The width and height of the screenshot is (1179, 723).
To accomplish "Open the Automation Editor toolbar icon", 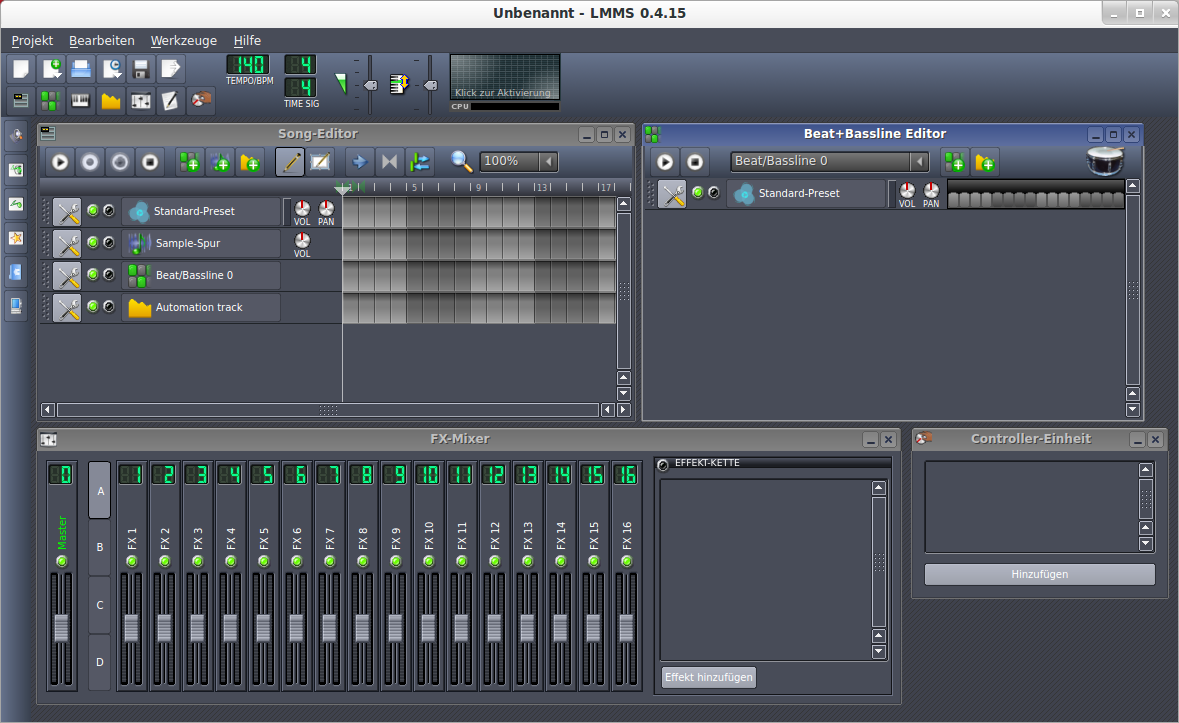I will tap(110, 100).
